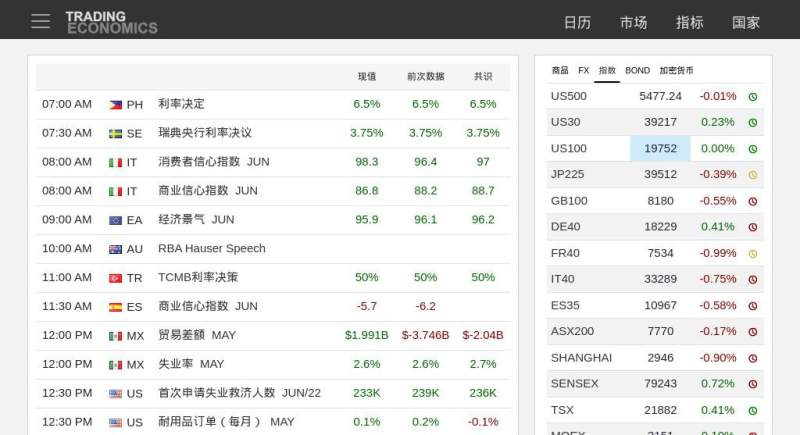The height and width of the screenshot is (435, 800).
Task: Click the PH country code link
Action: pyautogui.click(x=135, y=105)
